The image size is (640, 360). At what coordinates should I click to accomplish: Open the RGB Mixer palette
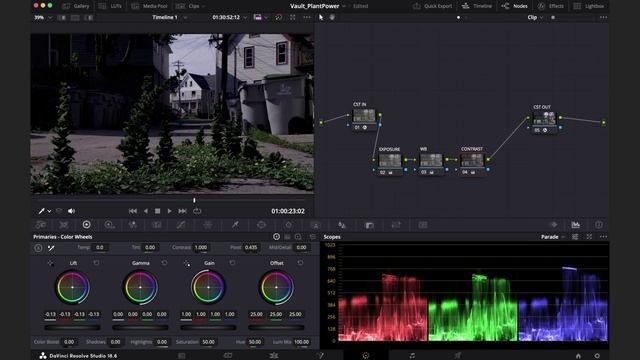pos(133,225)
